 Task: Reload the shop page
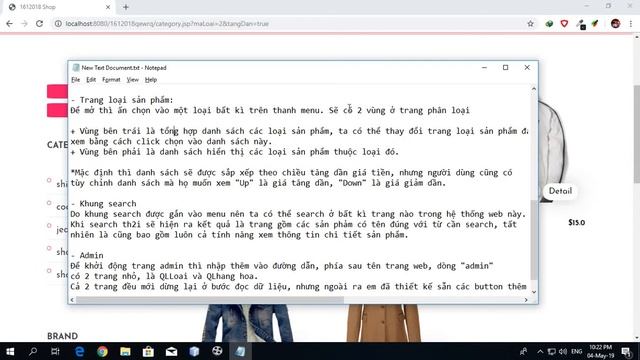(39, 24)
